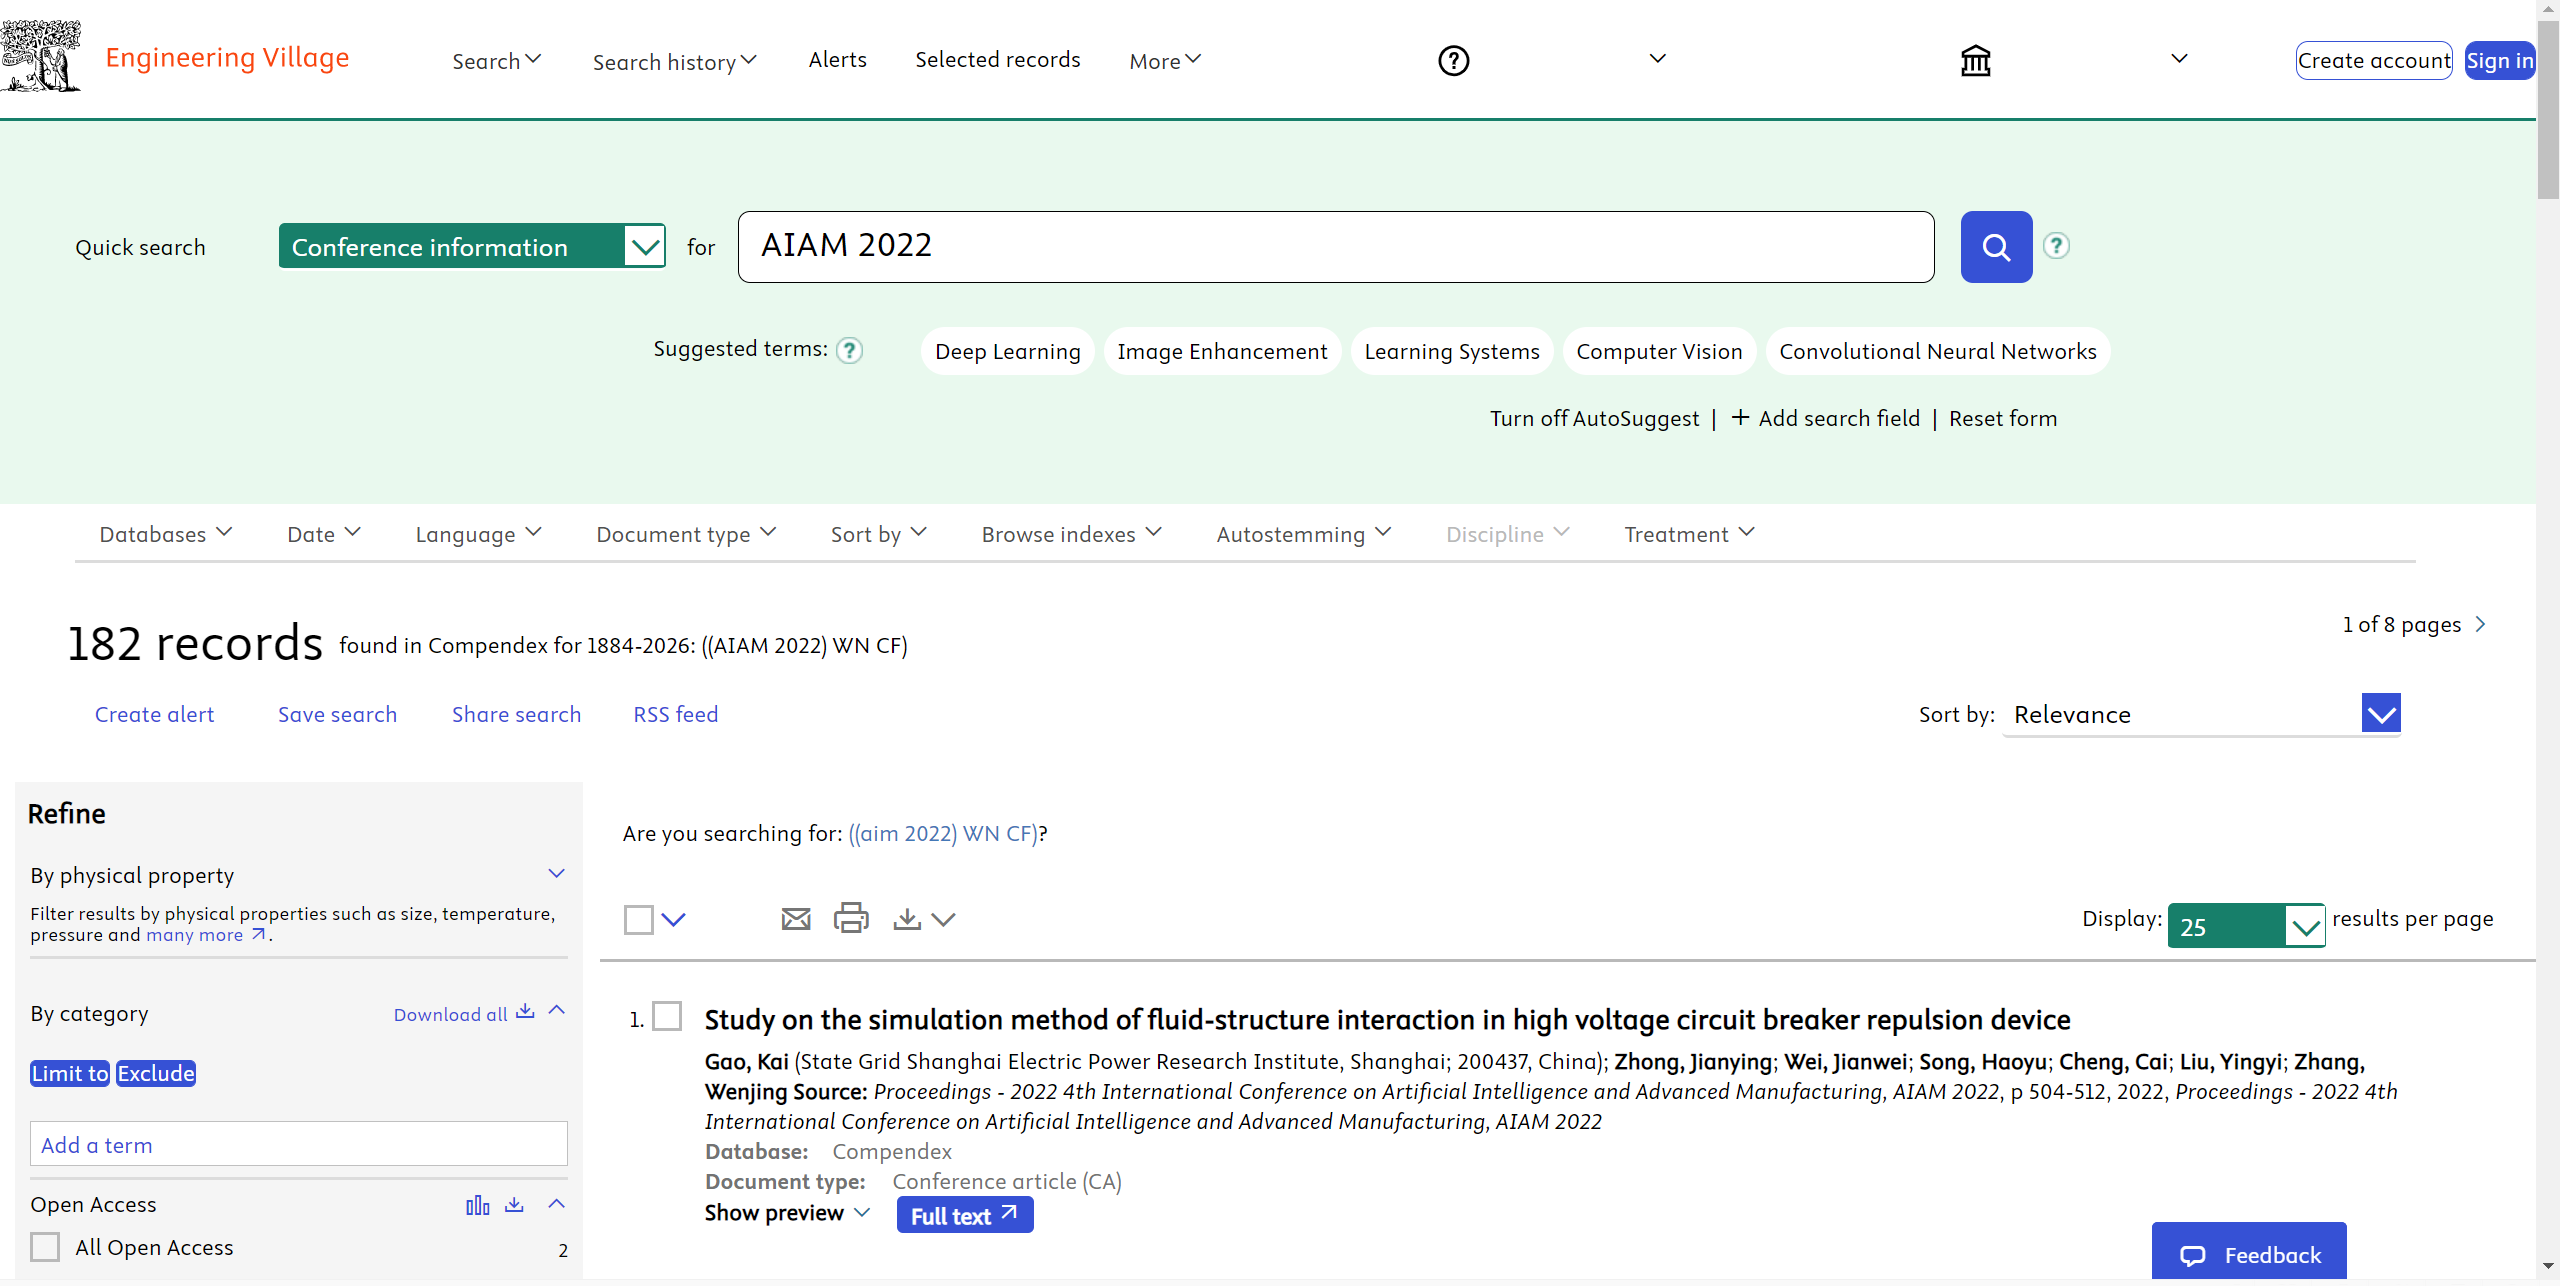Screen dimensions: 2560x1286
Task: Open the Date filter menu
Action: tap(324, 534)
